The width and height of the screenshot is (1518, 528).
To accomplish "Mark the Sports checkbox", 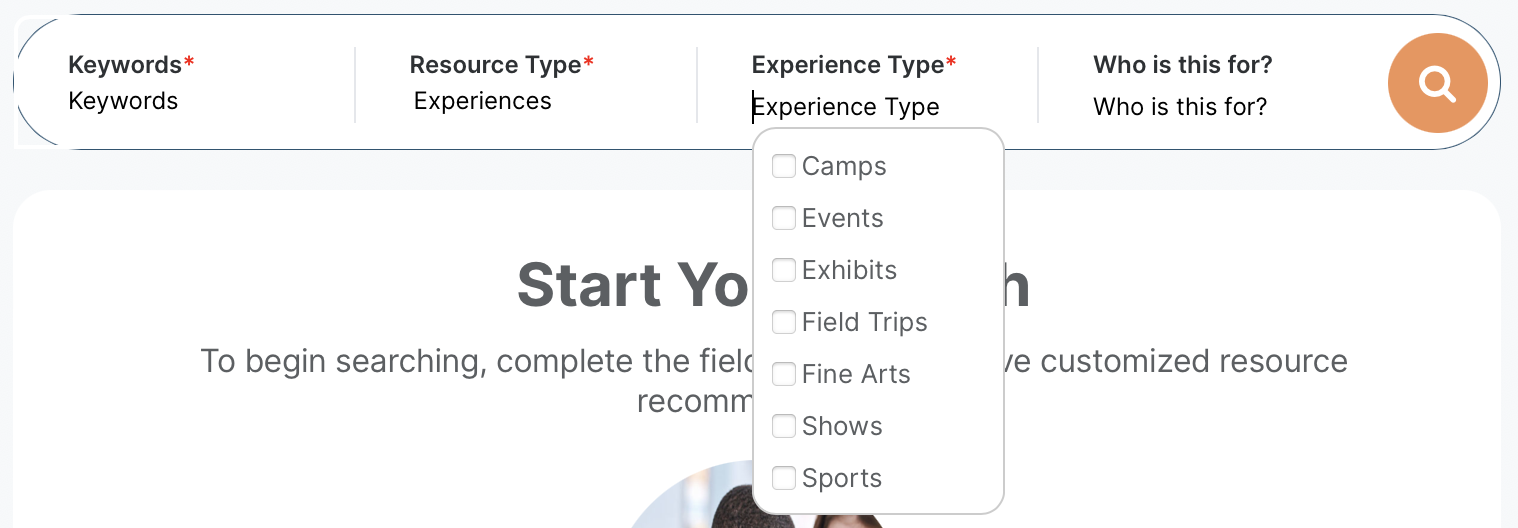I will click(x=784, y=478).
